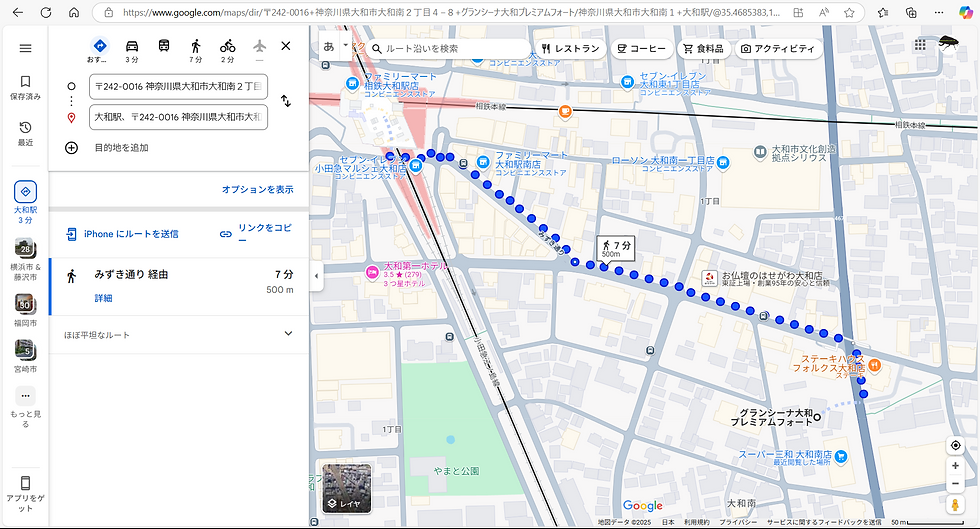Image resolution: width=980 pixels, height=529 pixels.
Task: Filter by groceries (食料品)
Action: point(703,48)
